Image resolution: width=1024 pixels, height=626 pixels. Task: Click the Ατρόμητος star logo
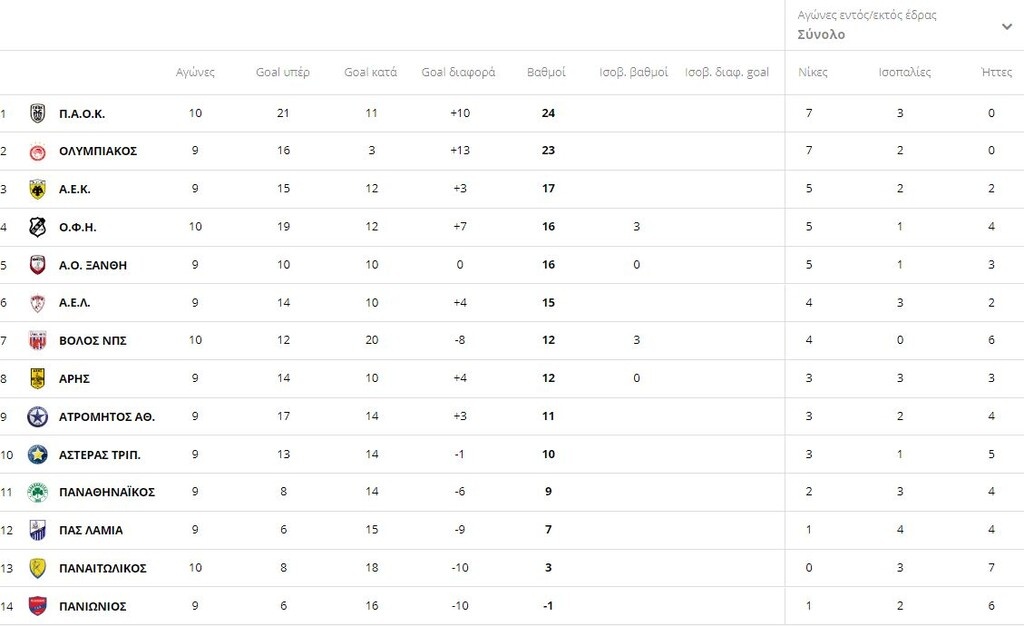[37, 417]
